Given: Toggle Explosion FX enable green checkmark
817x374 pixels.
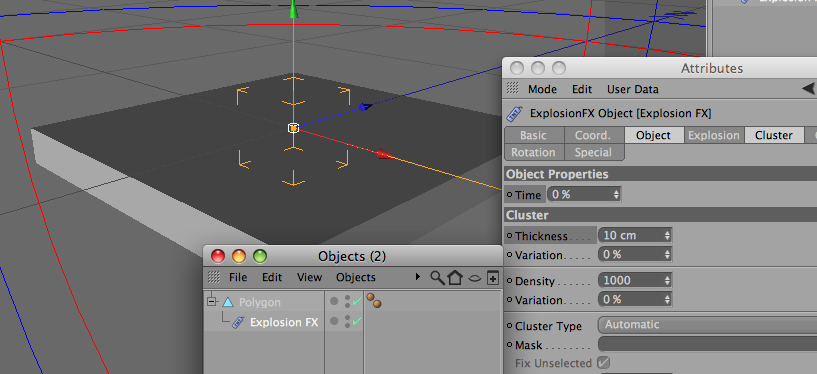Looking at the screenshot, I should [357, 321].
